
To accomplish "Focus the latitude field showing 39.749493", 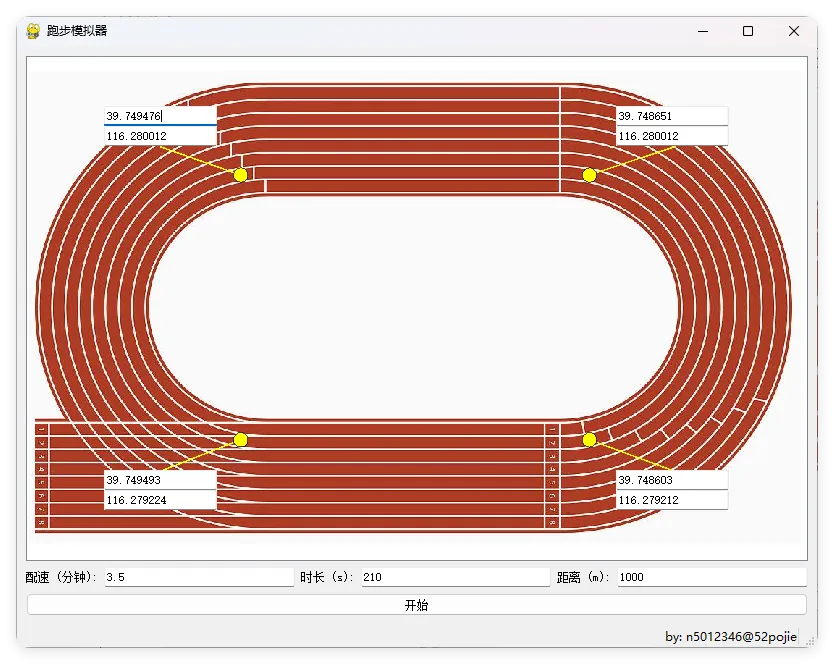I will click(160, 480).
